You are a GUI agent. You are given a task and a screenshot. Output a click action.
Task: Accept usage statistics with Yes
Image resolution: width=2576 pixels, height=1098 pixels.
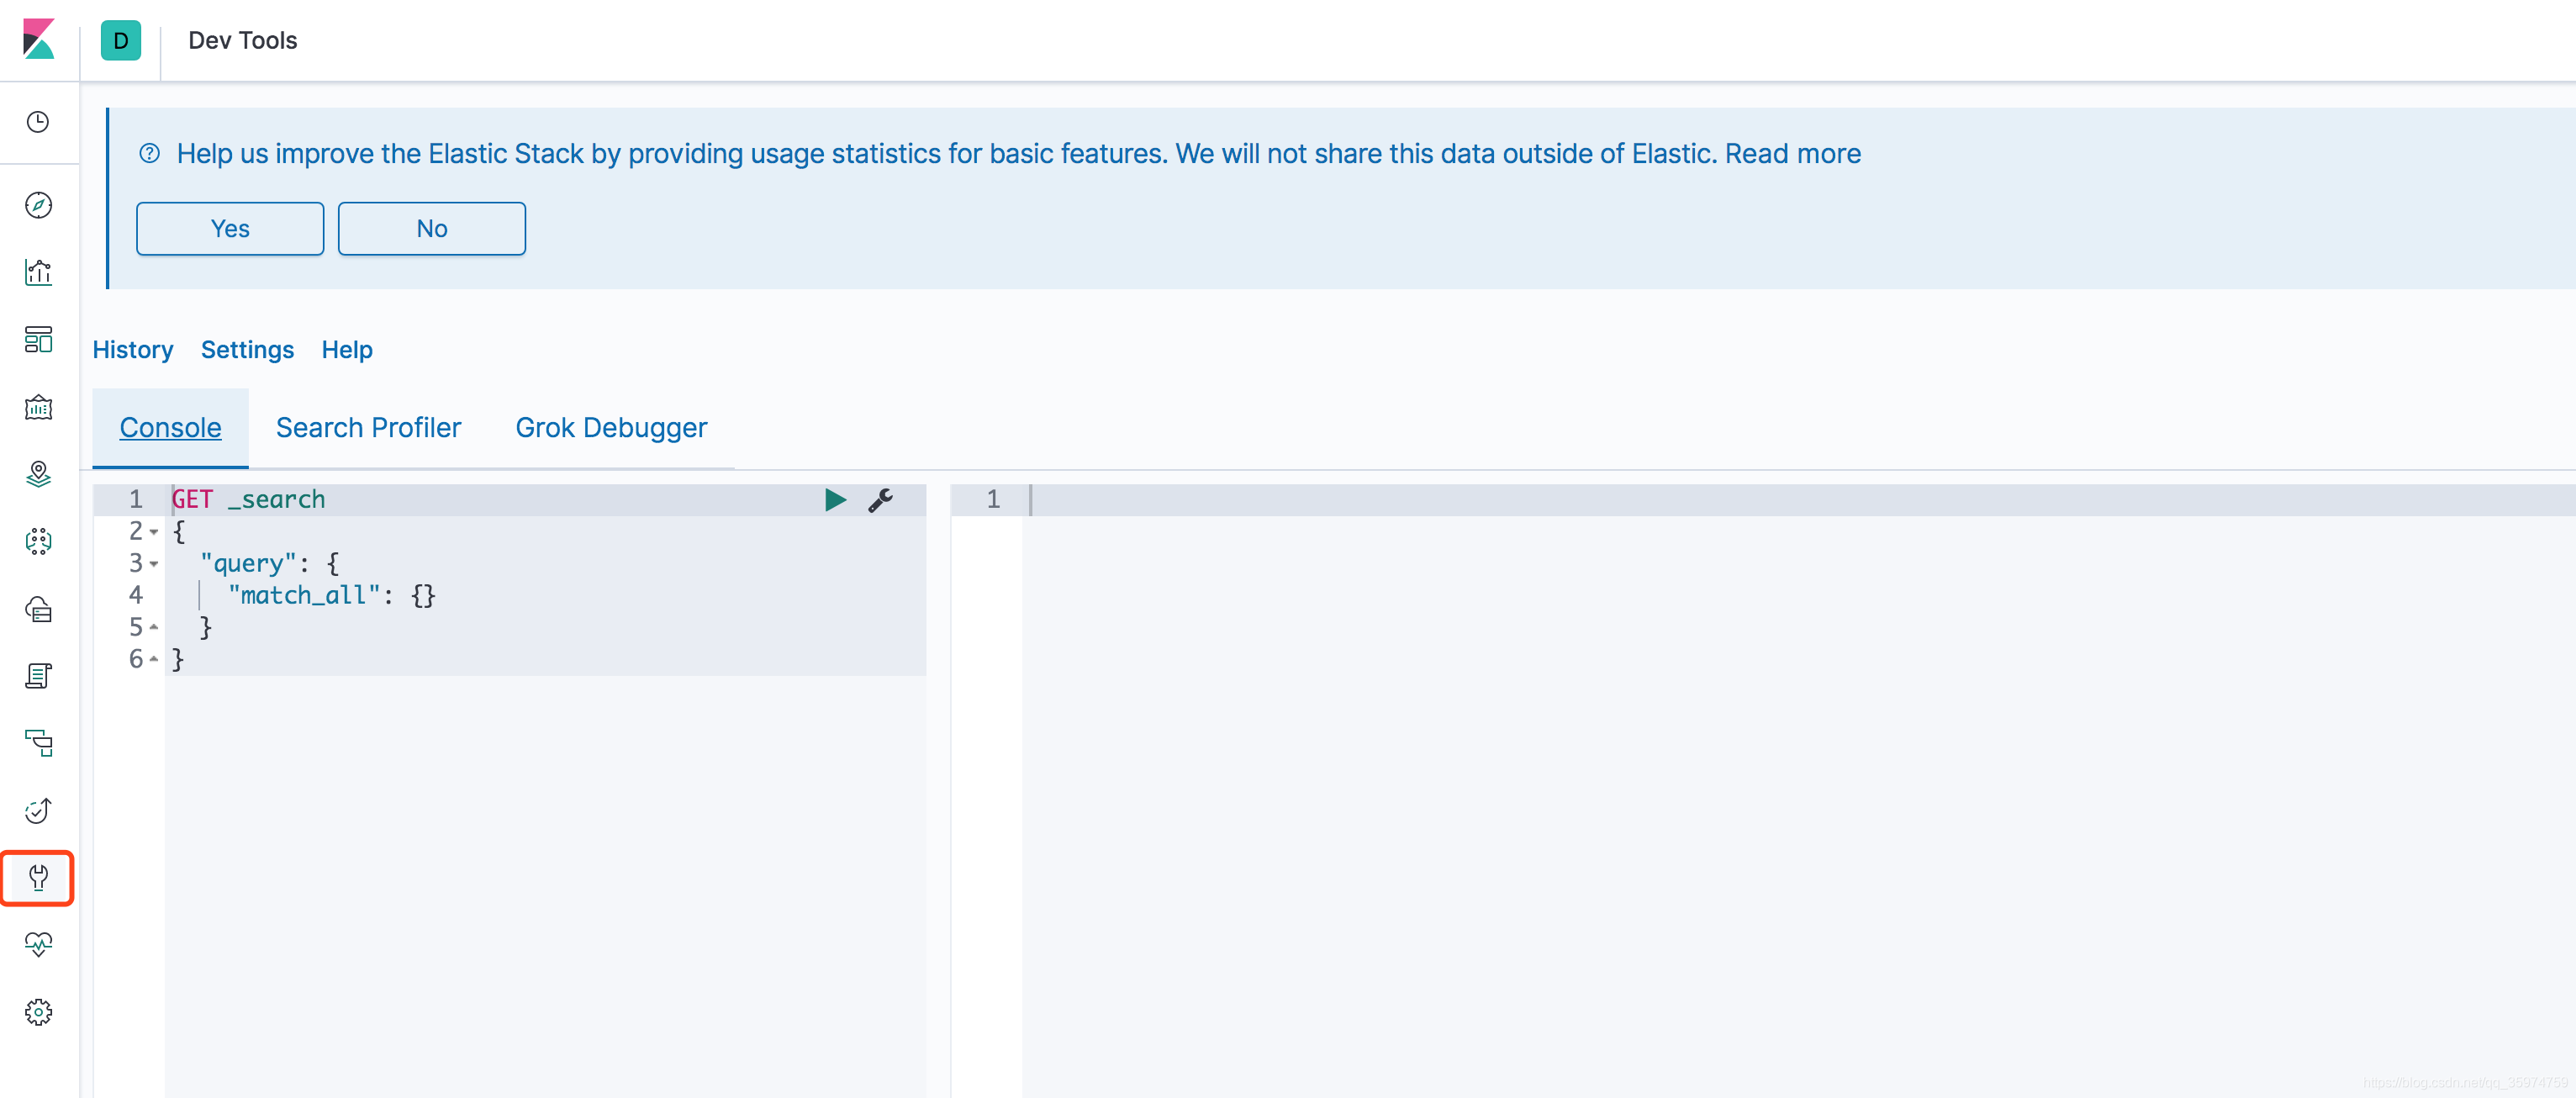point(230,229)
